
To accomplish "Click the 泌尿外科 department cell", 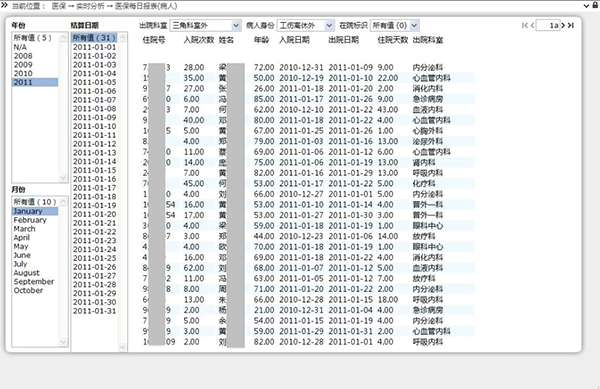I will coord(428,142).
